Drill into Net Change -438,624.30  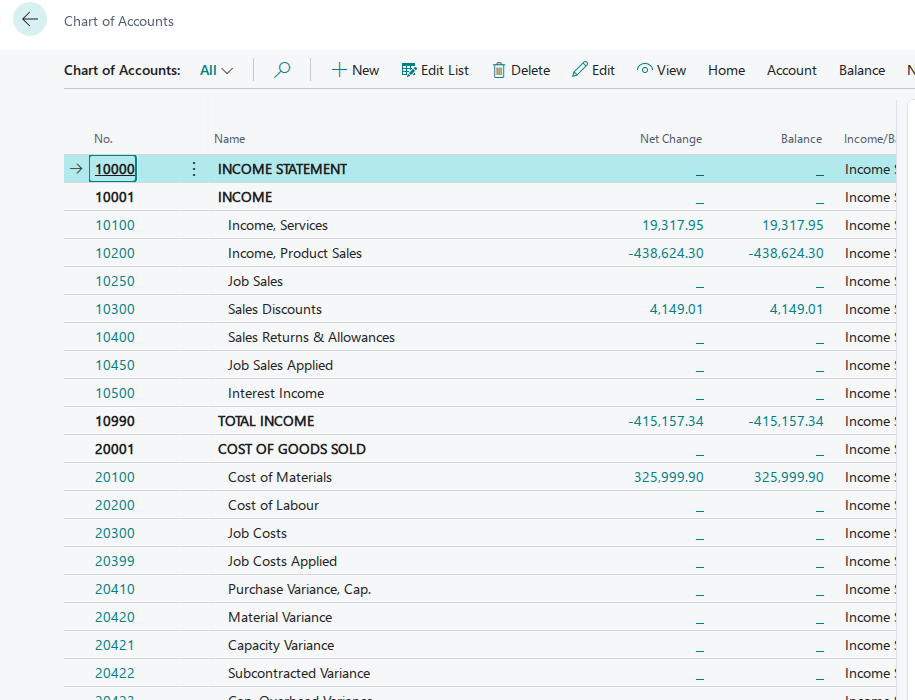click(666, 253)
